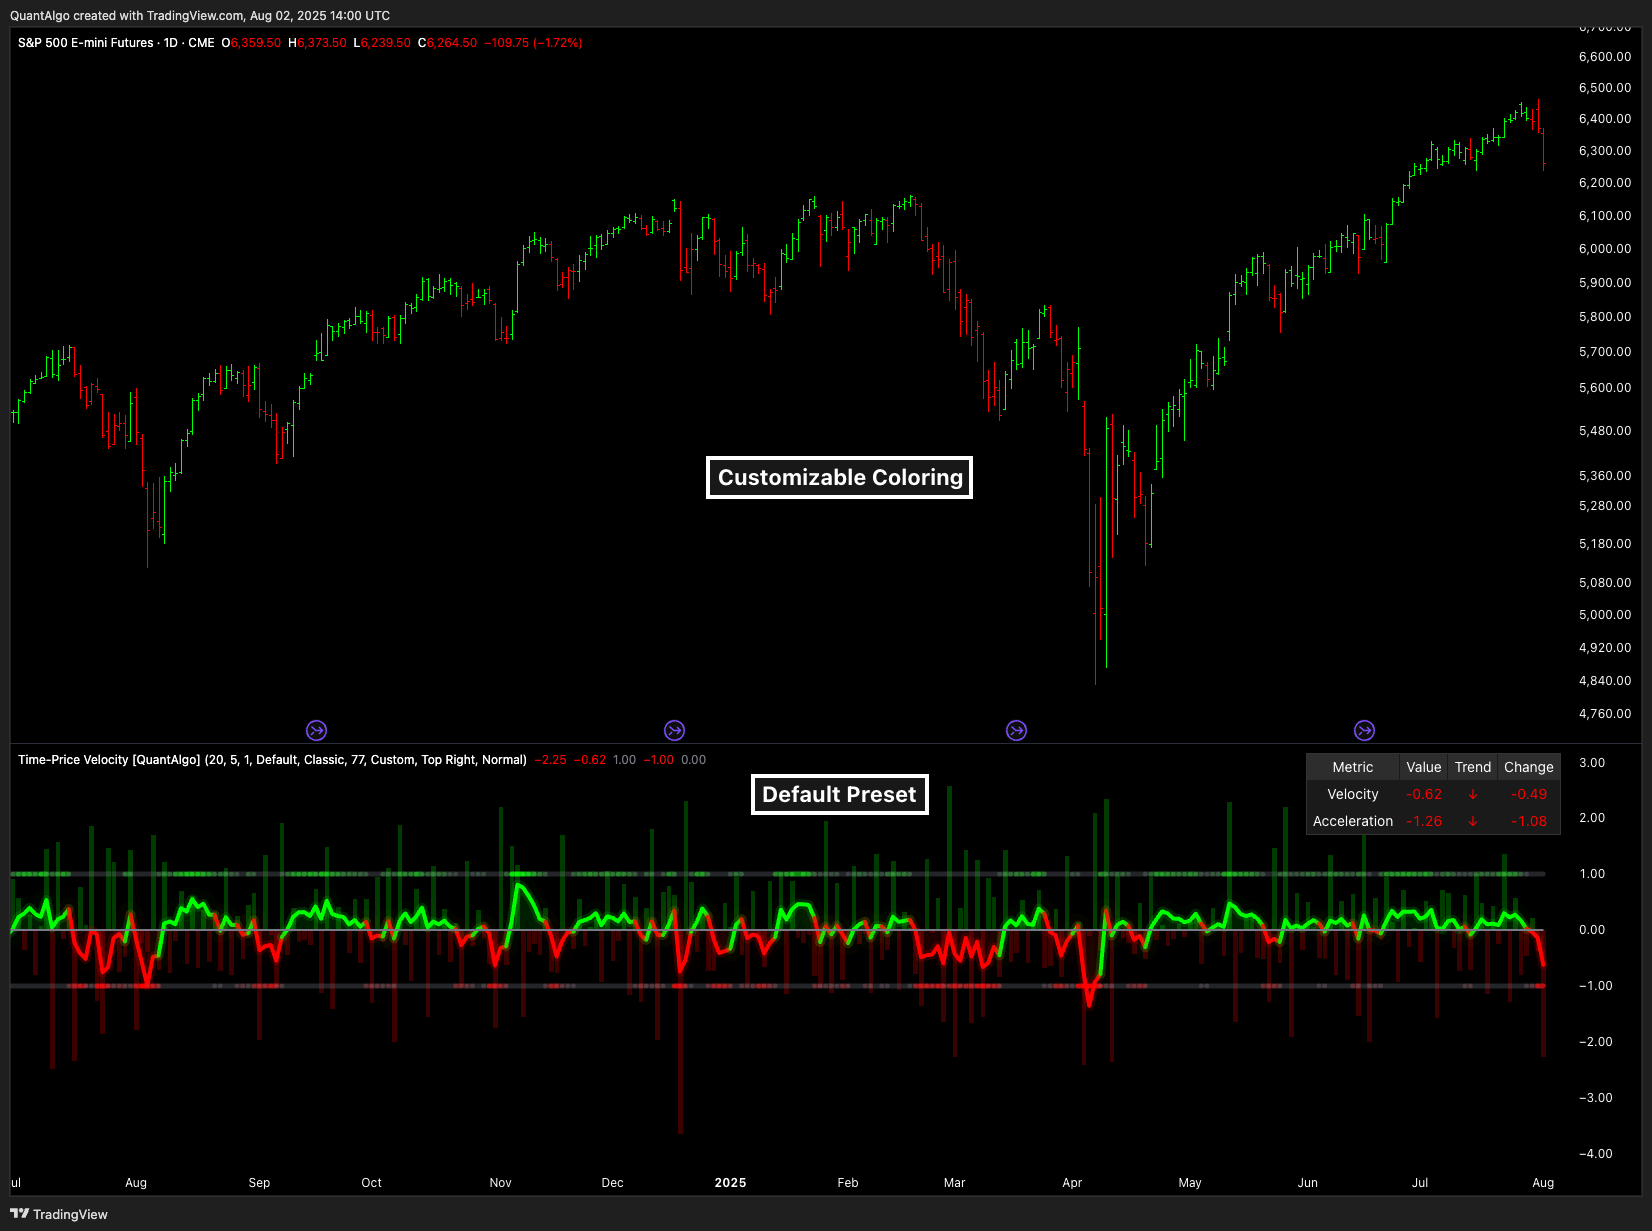The width and height of the screenshot is (1652, 1231).
Task: Click the 5,480.00 price axis label
Action: (x=1605, y=431)
